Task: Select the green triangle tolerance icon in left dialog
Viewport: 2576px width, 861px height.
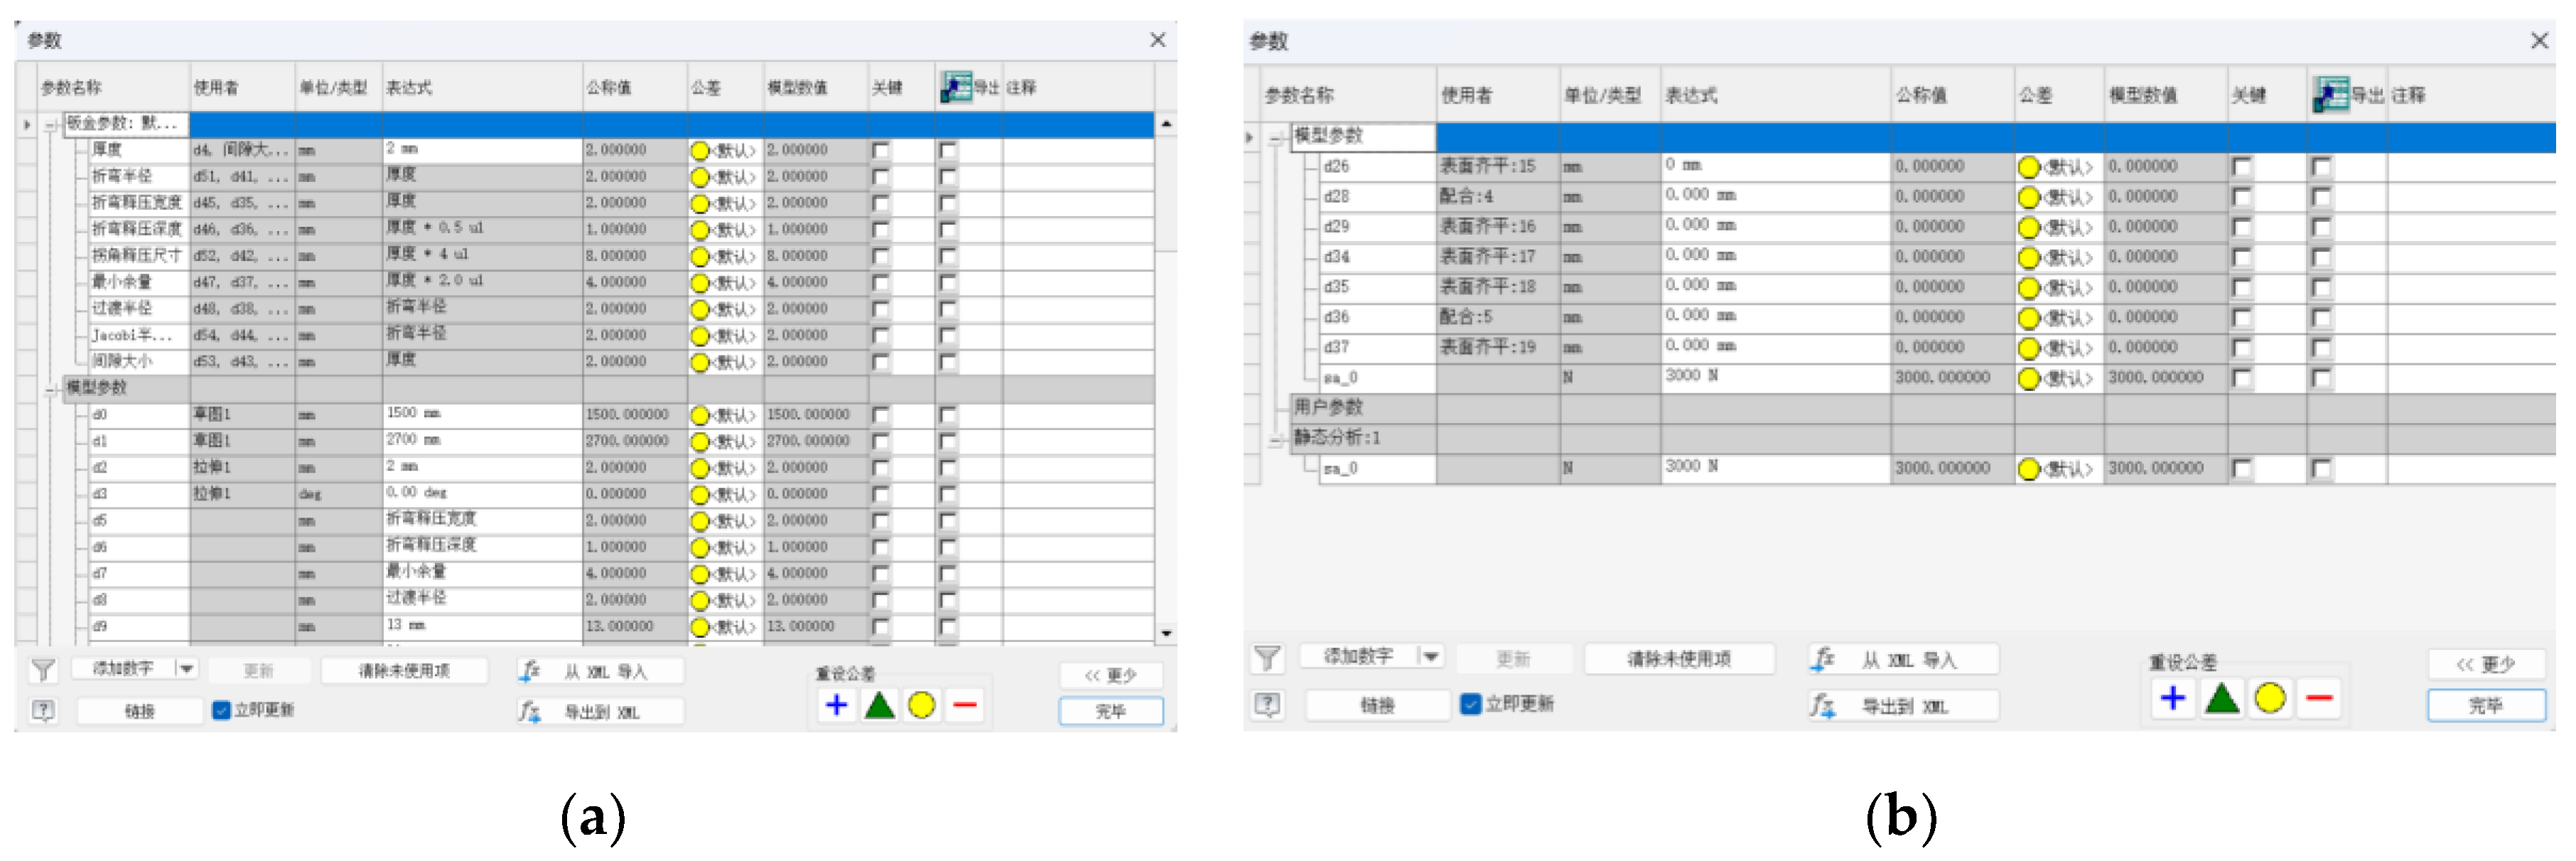Action: [879, 706]
